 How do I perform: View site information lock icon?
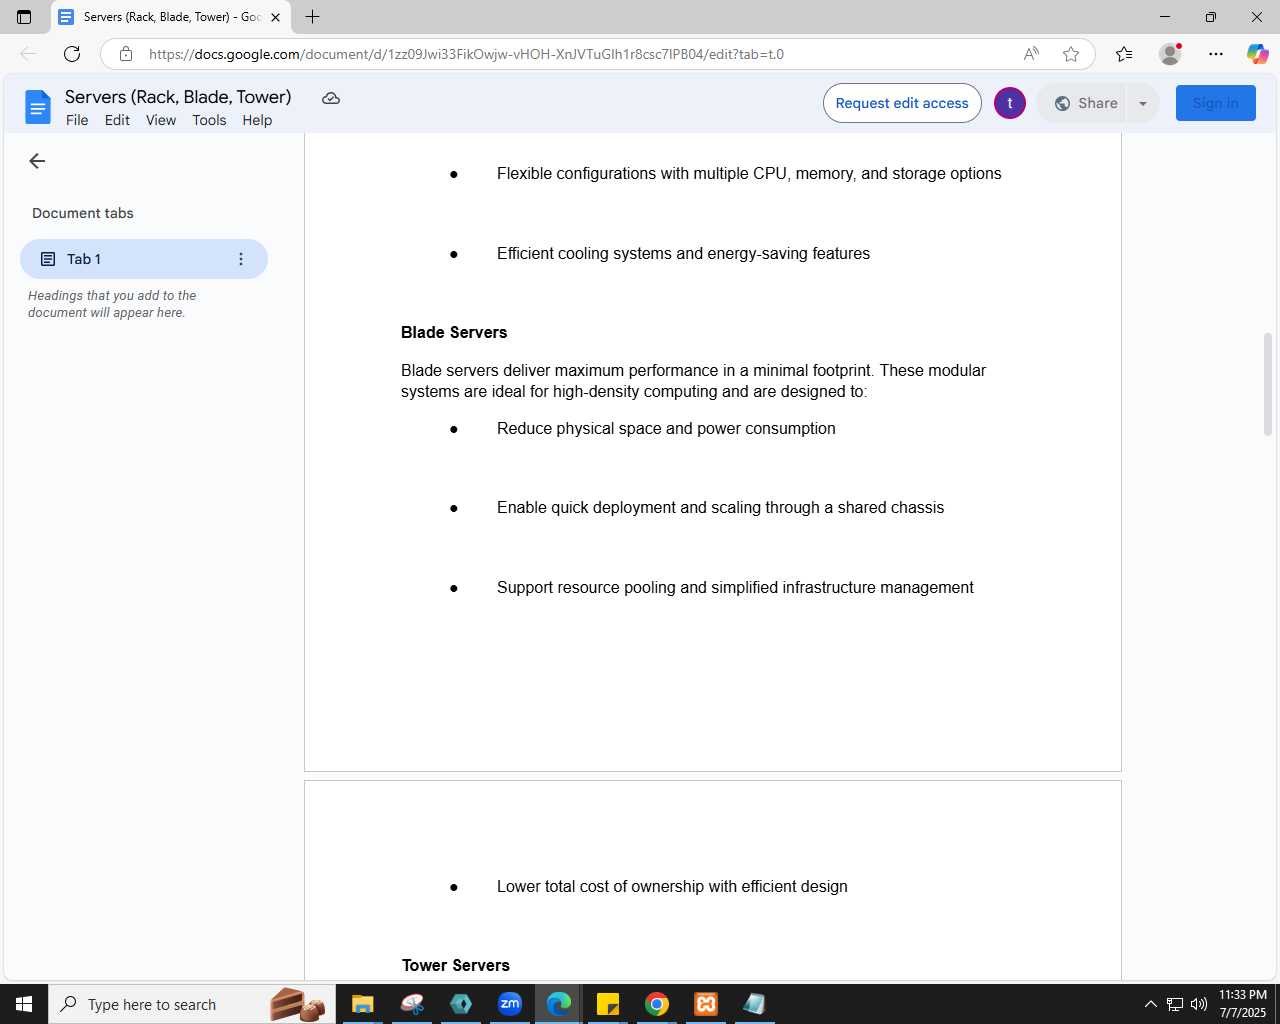tap(126, 54)
